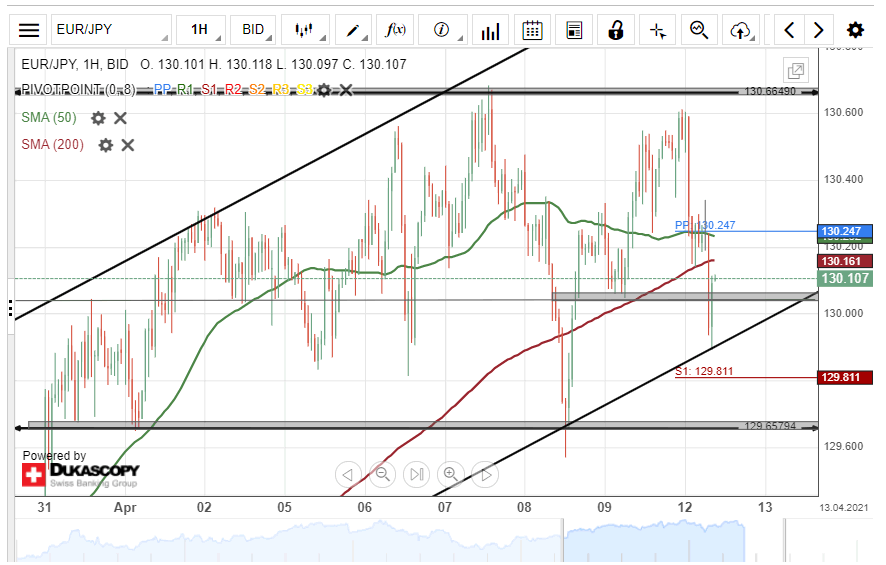Expand the 1H timeframe dropdown
886x565 pixels.
tap(199, 30)
